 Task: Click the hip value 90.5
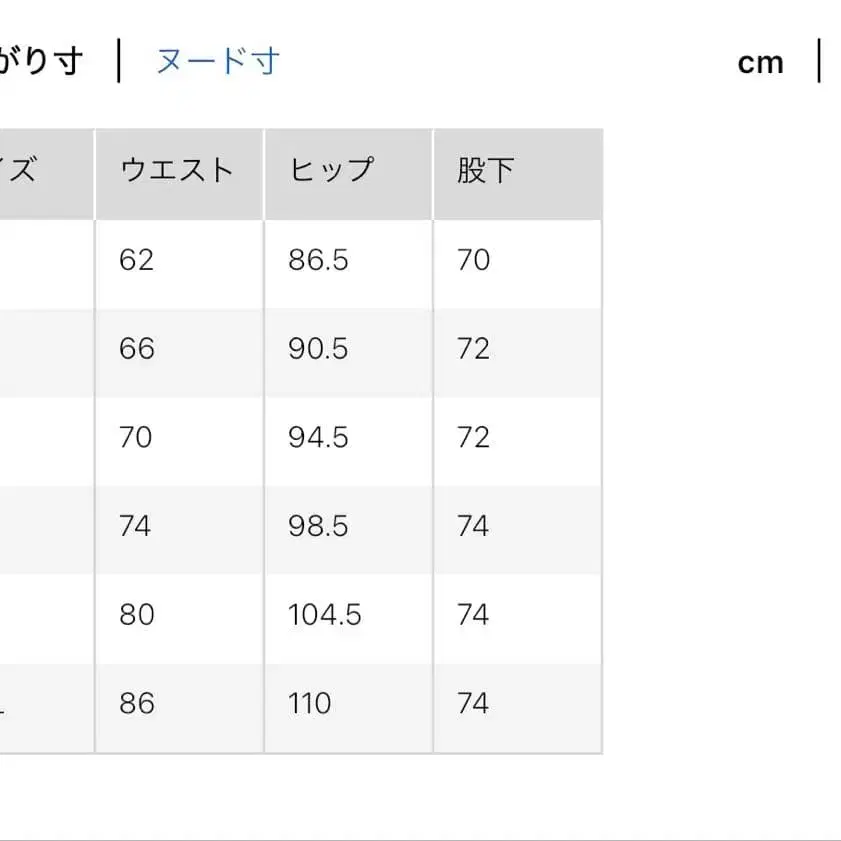pos(316,349)
